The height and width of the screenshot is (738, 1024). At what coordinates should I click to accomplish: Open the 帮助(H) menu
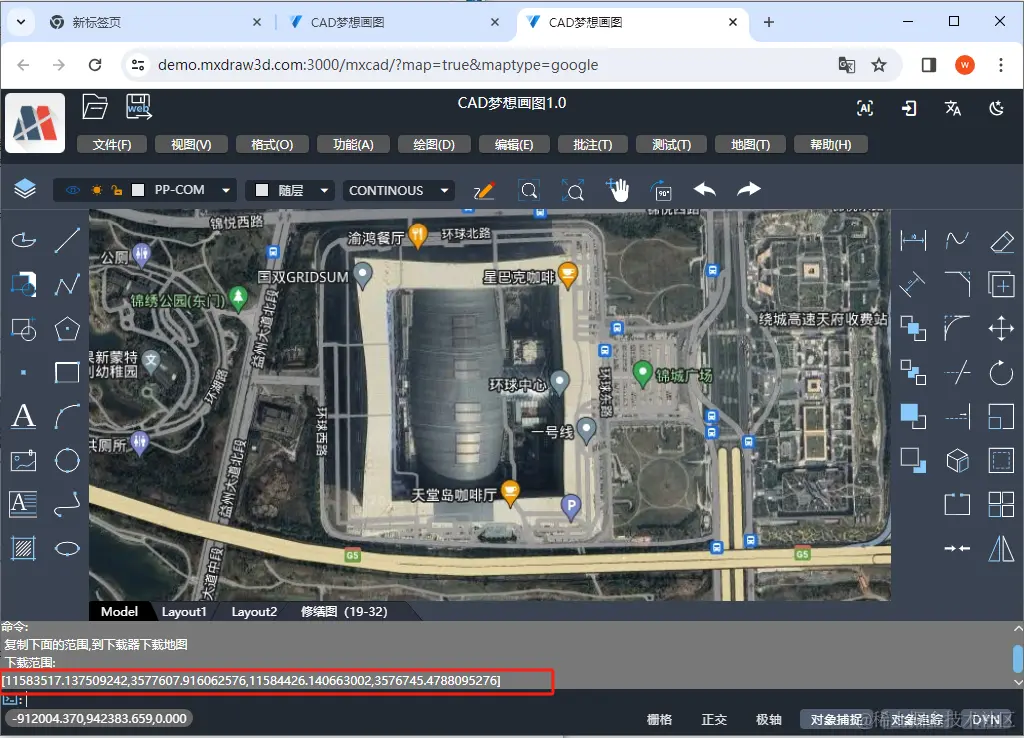831,144
